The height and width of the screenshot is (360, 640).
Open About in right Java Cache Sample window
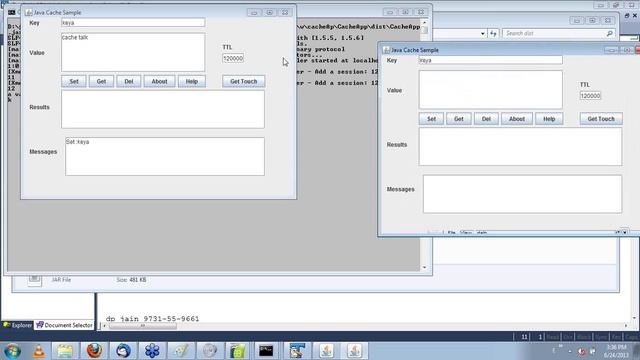tap(517, 119)
